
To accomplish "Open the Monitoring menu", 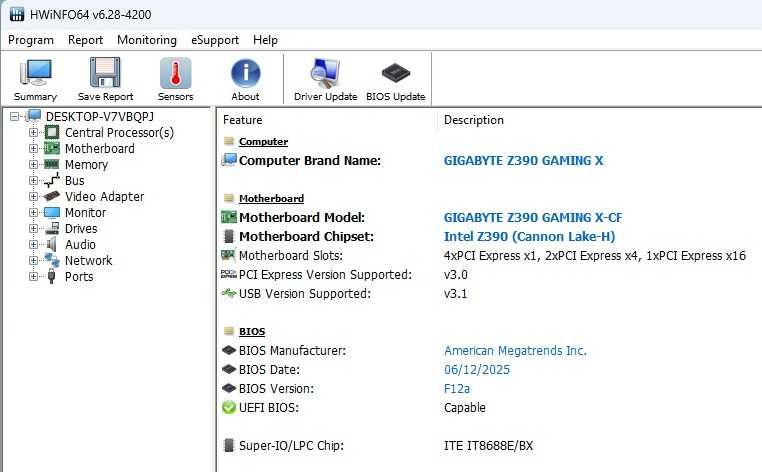I will point(147,40).
